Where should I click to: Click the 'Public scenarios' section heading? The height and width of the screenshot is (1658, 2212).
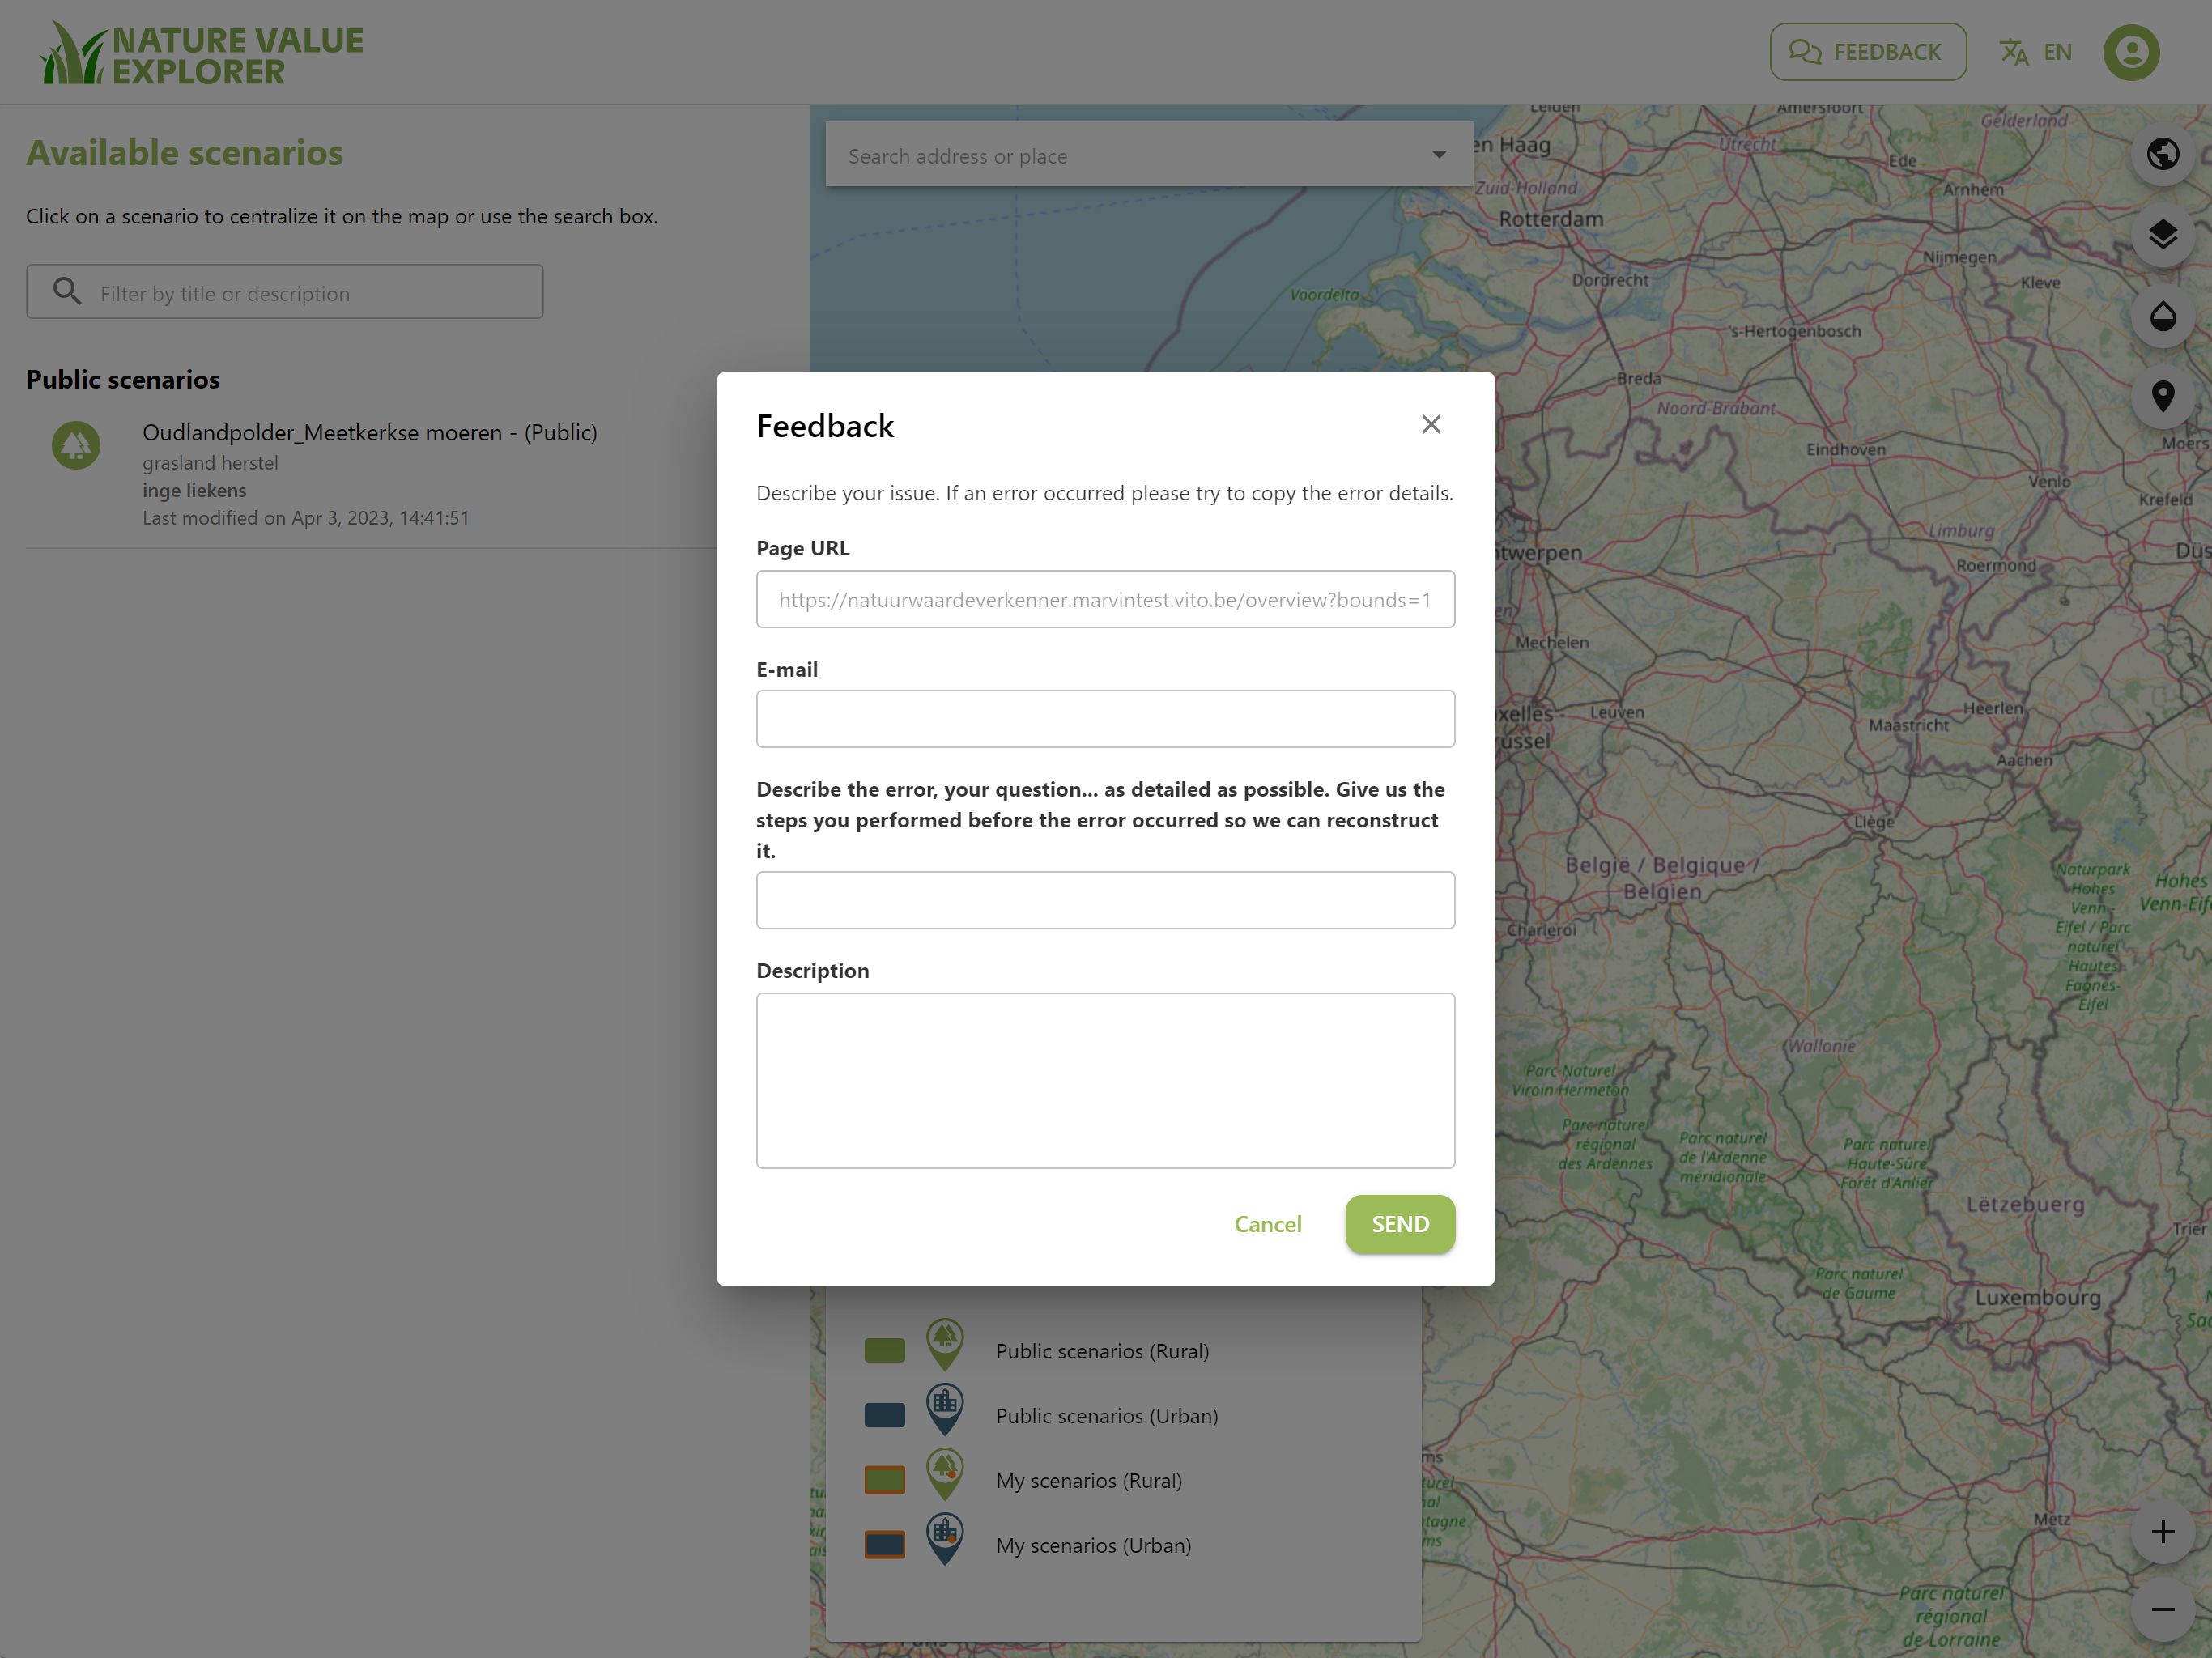123,379
